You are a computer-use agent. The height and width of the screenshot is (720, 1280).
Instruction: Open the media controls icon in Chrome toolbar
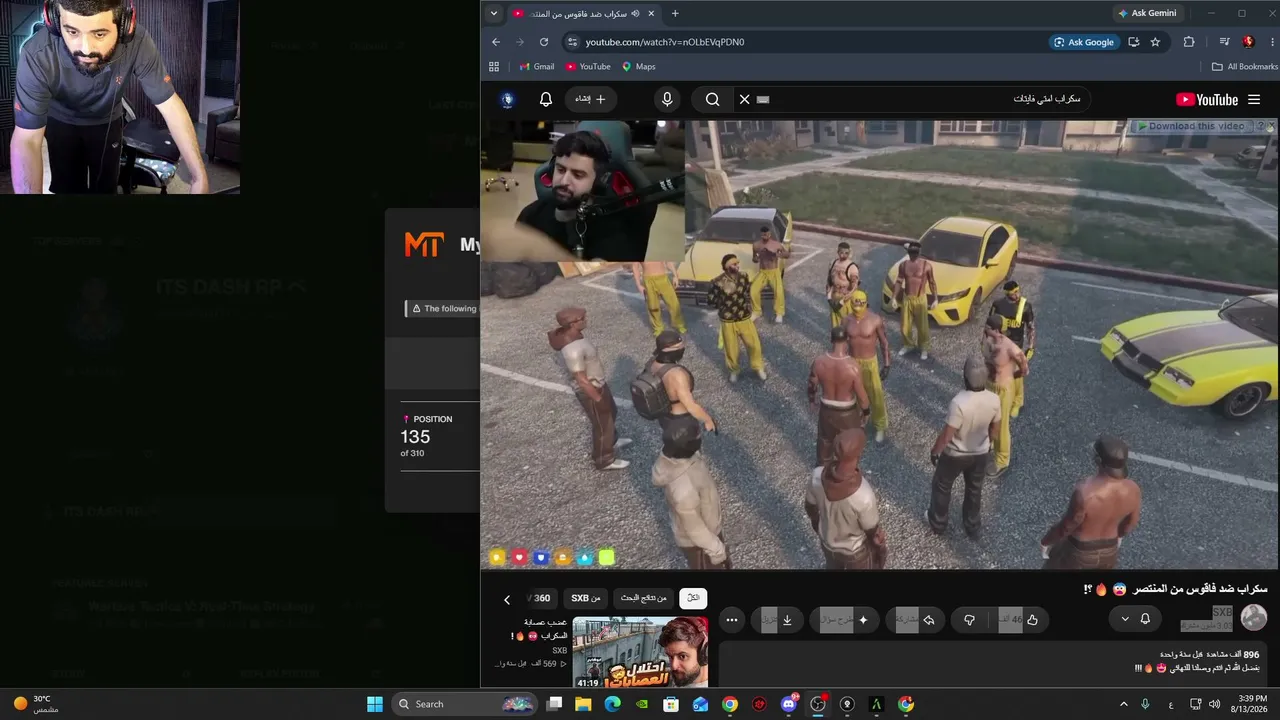click(x=1224, y=42)
